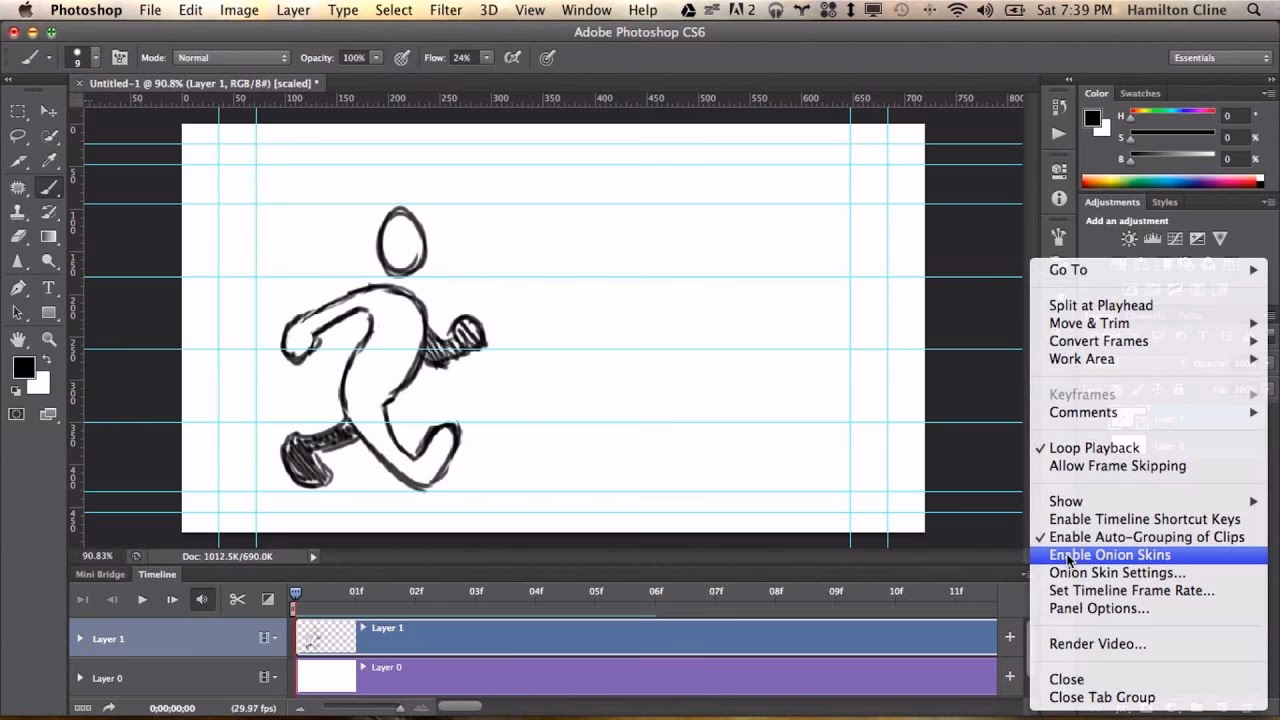Click the scissors split-at-playhead icon
This screenshot has width=1280, height=720.
coord(237,599)
